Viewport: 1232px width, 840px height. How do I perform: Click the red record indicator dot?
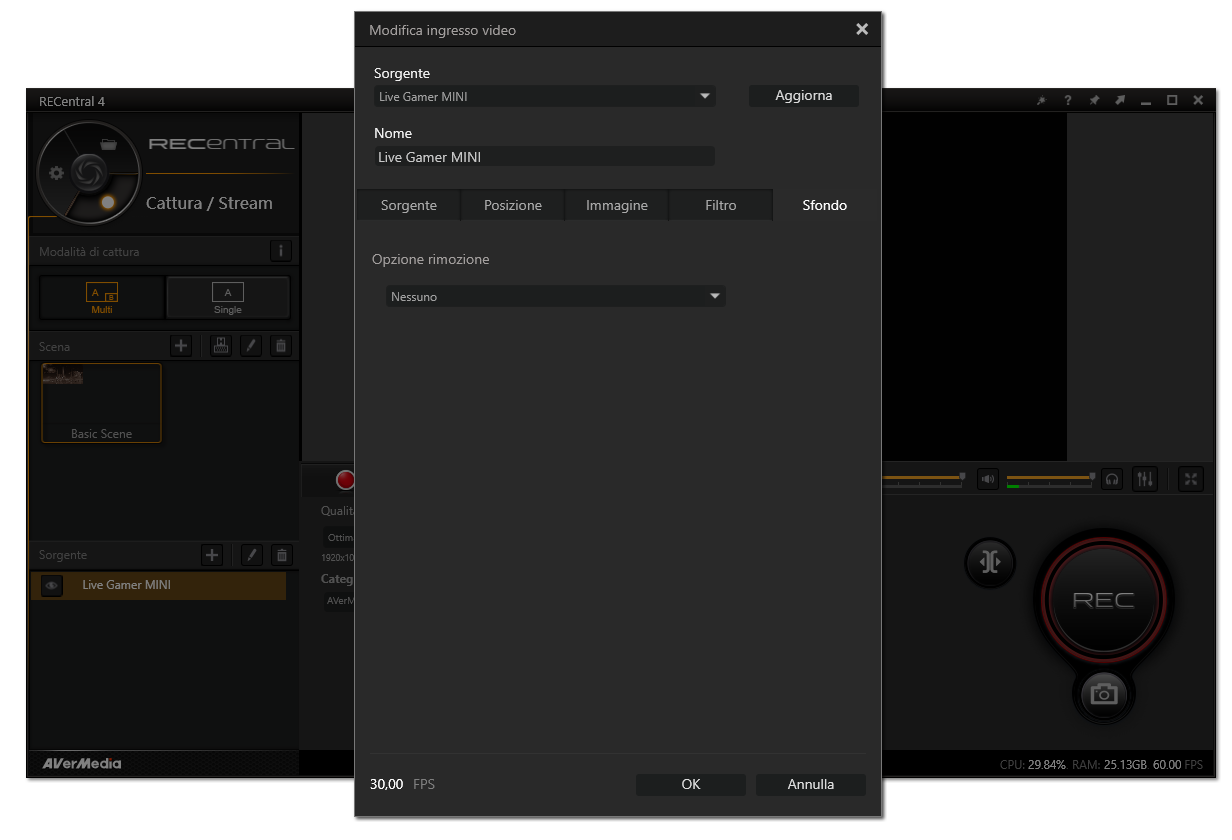click(346, 480)
